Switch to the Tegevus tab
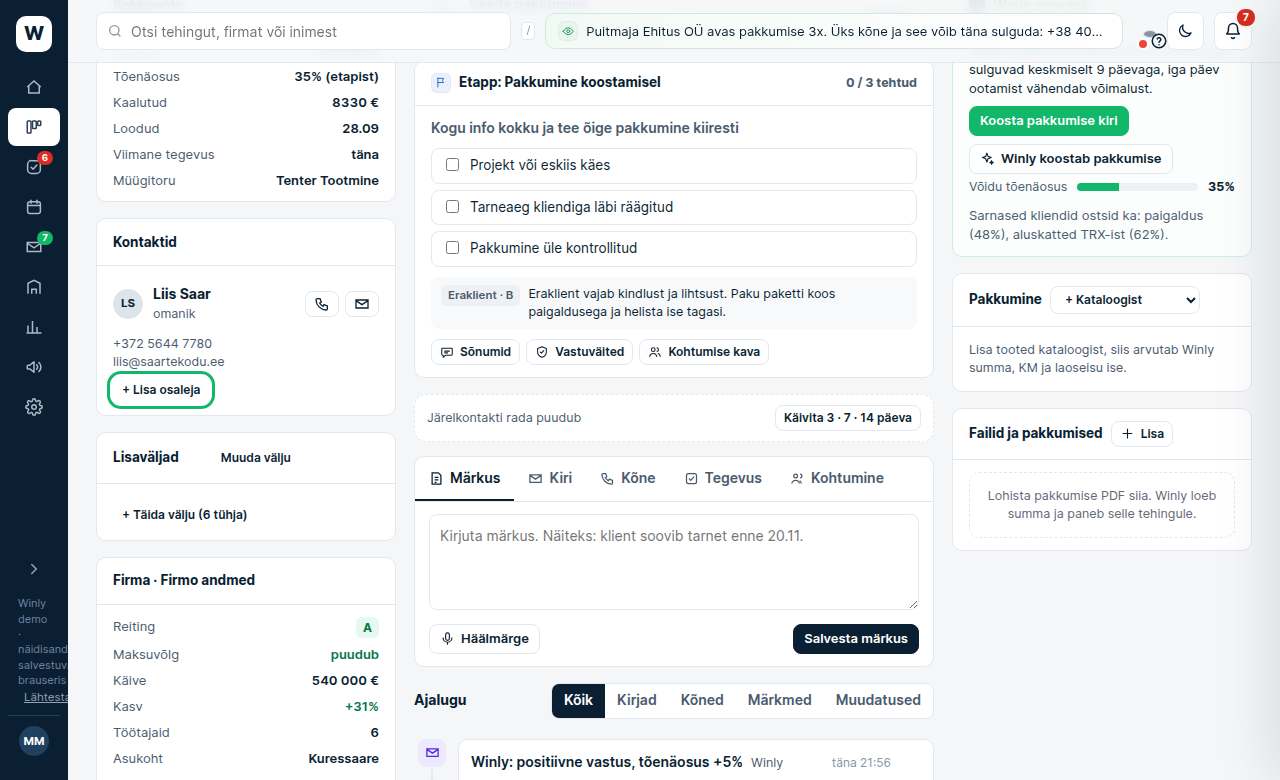Image resolution: width=1280 pixels, height=780 pixels. (723, 478)
